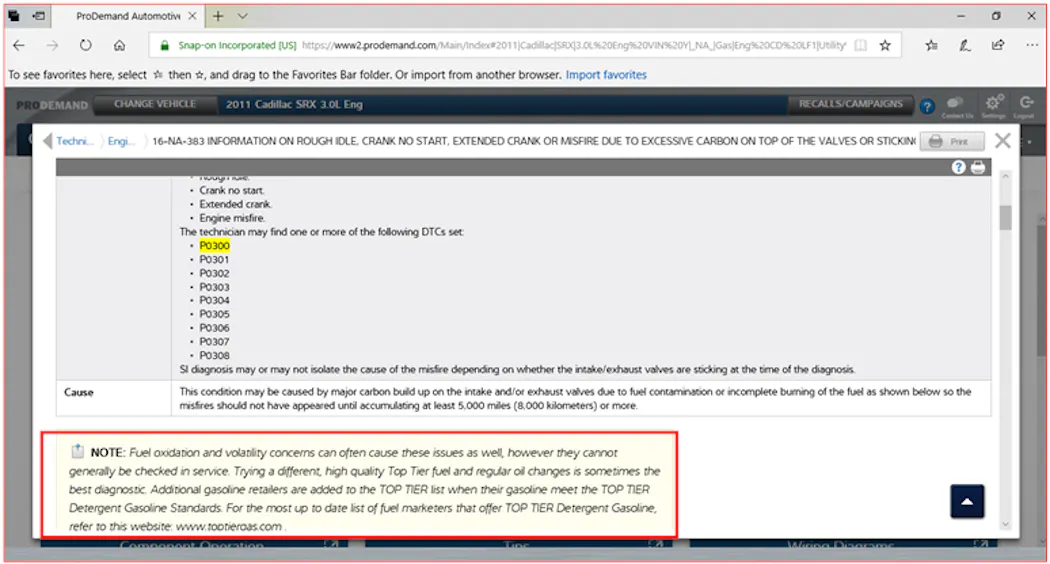Image resolution: width=1050 pixels, height=564 pixels.
Task: Open the Contact Us chat icon
Action: (956, 105)
